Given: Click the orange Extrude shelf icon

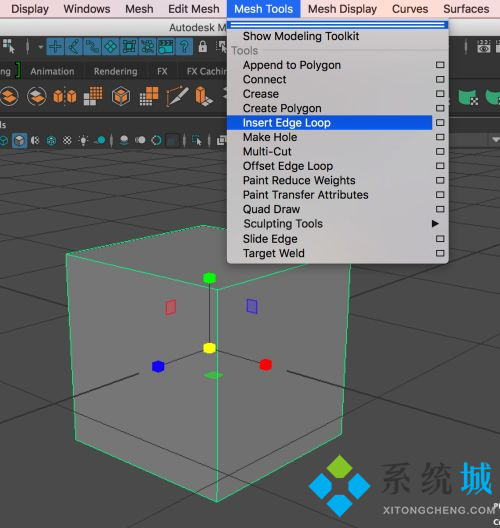Looking at the screenshot, I should point(203,97).
